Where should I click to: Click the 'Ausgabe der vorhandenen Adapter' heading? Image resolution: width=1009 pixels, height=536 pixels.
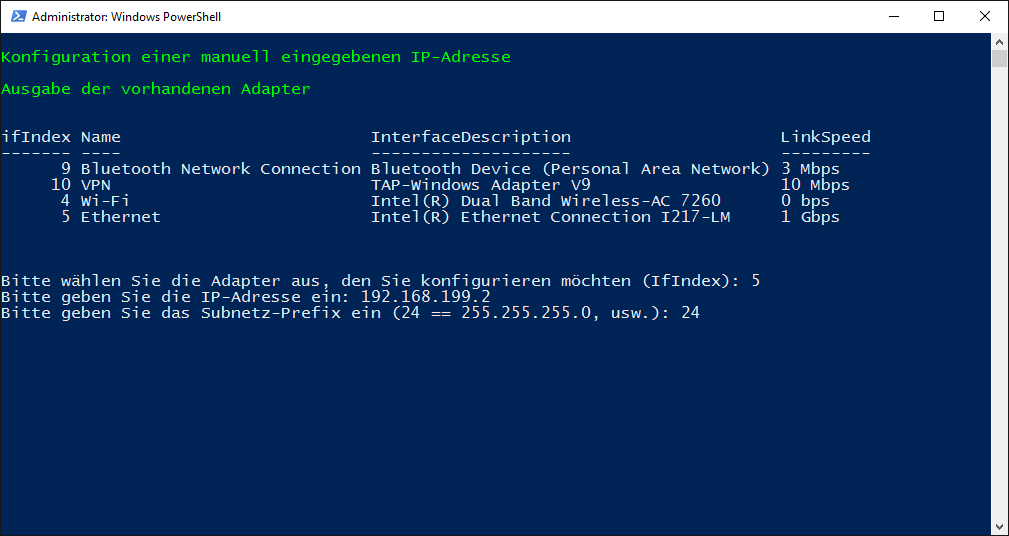point(156,89)
